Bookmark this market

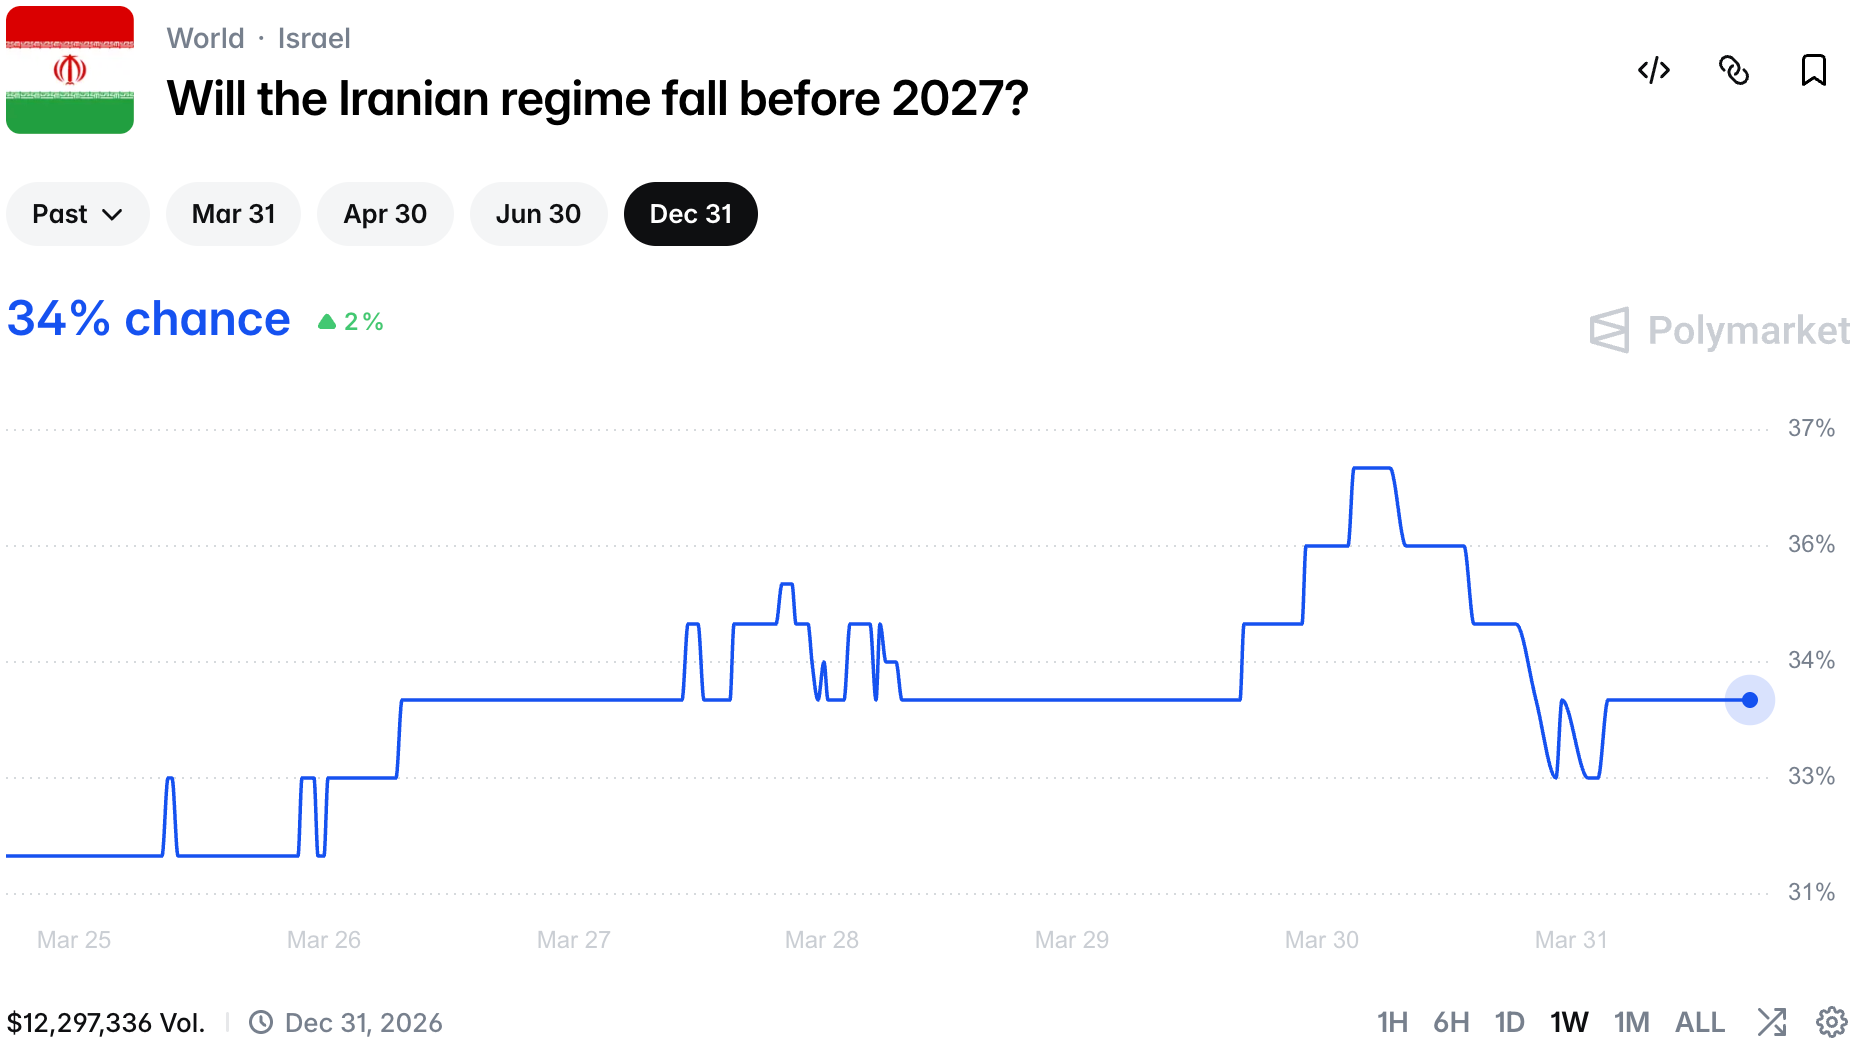pyautogui.click(x=1813, y=70)
